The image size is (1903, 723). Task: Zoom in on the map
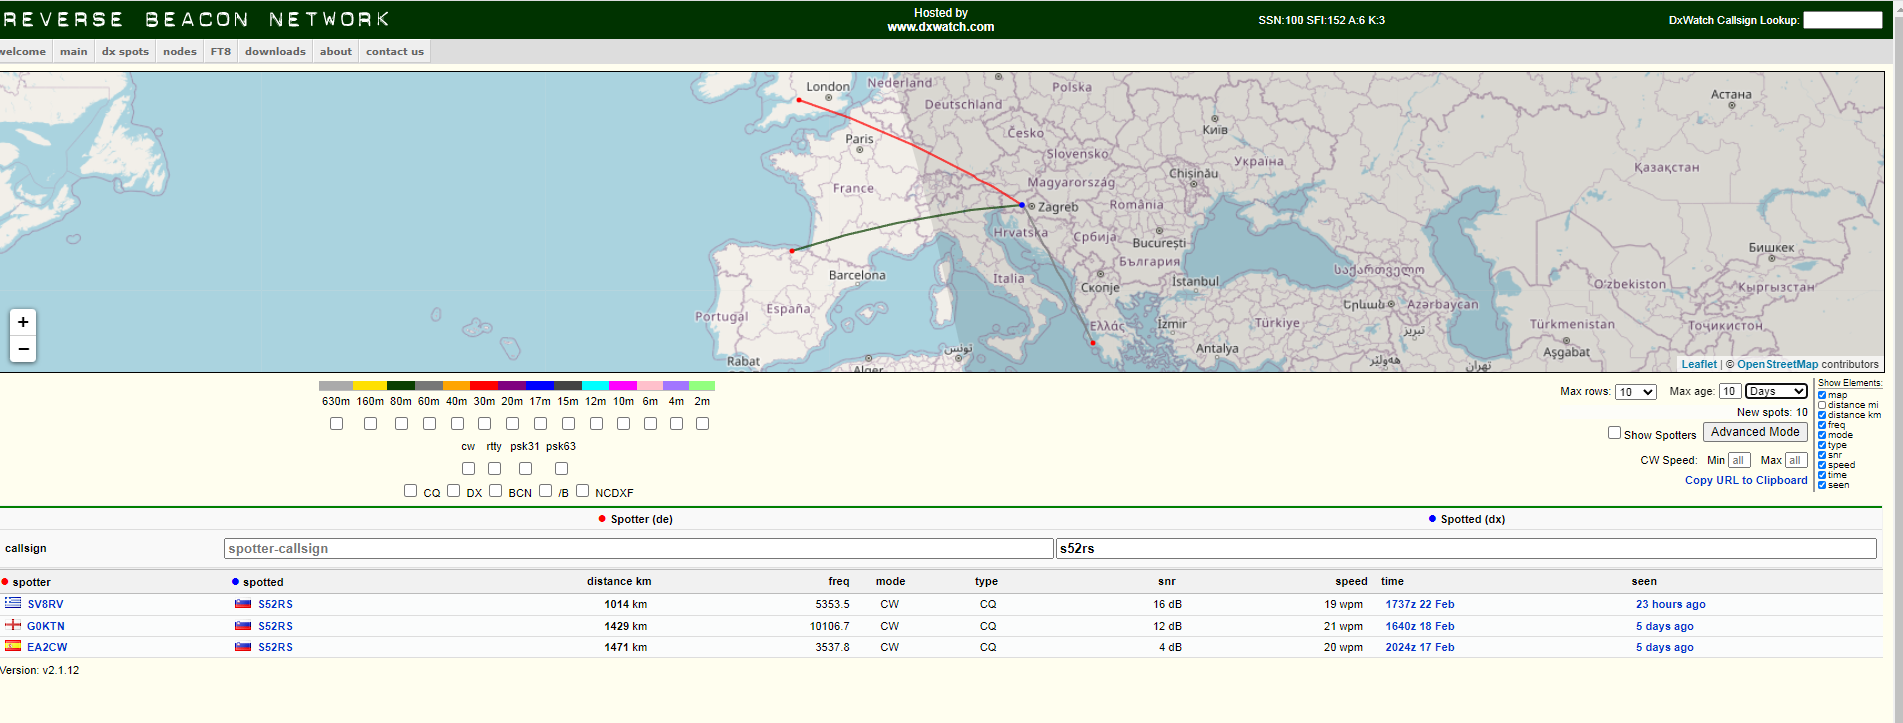click(x=23, y=322)
